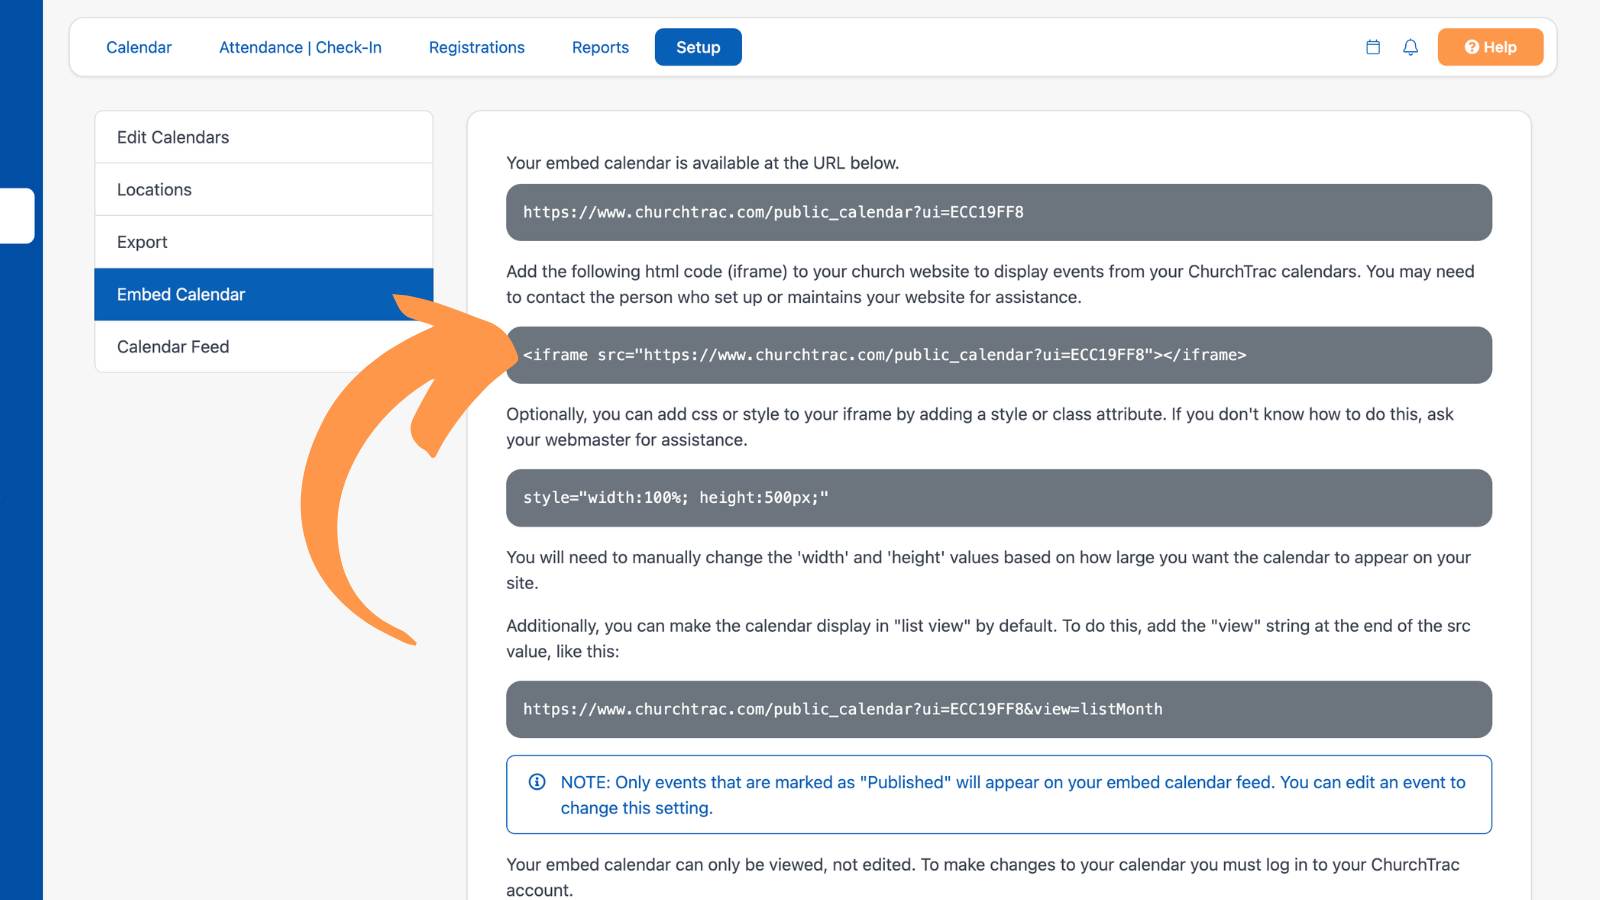1600x900 pixels.
Task: Open the Reports tab
Action: (600, 47)
